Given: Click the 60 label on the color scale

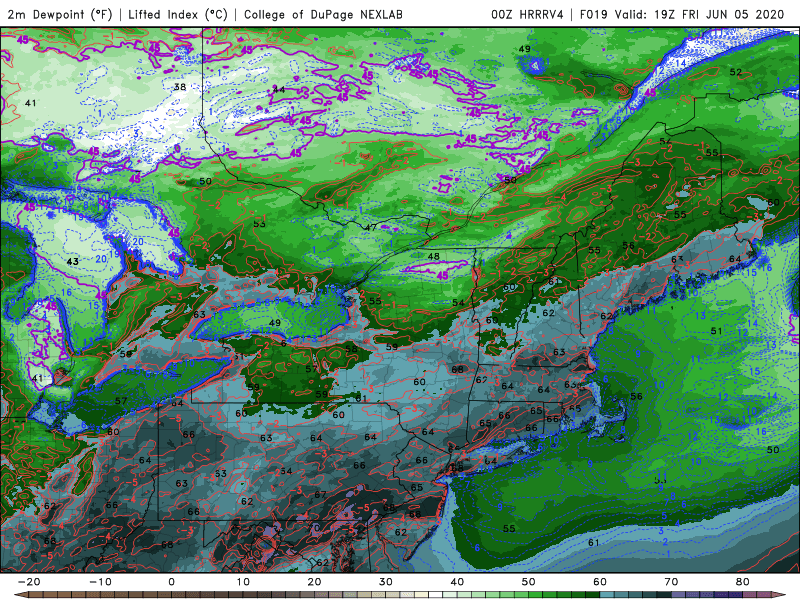Looking at the screenshot, I should (600, 582).
